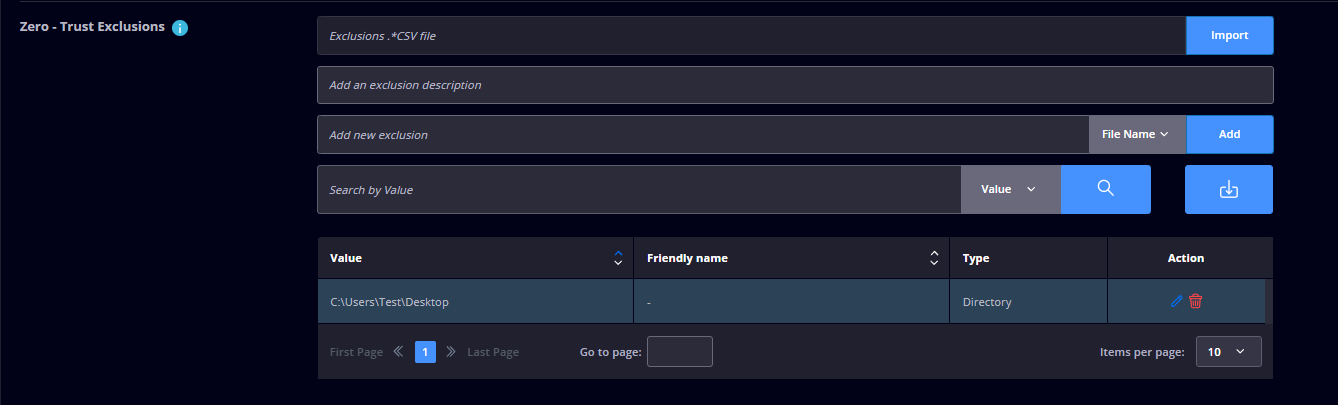Click the Add exclusion button
Image resolution: width=1338 pixels, height=405 pixels.
tap(1229, 134)
